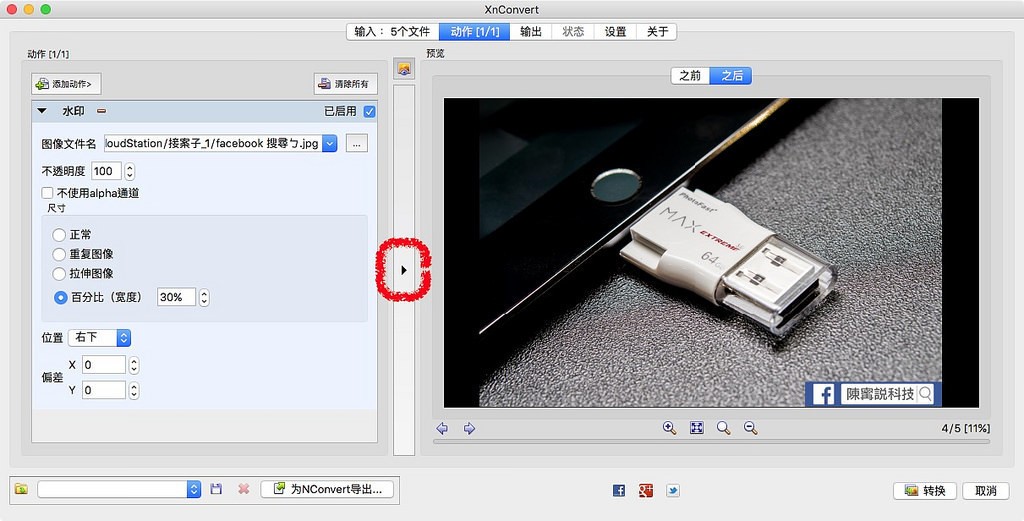1024x521 pixels.
Task: Click the zoom in magnifier icon
Action: [669, 428]
